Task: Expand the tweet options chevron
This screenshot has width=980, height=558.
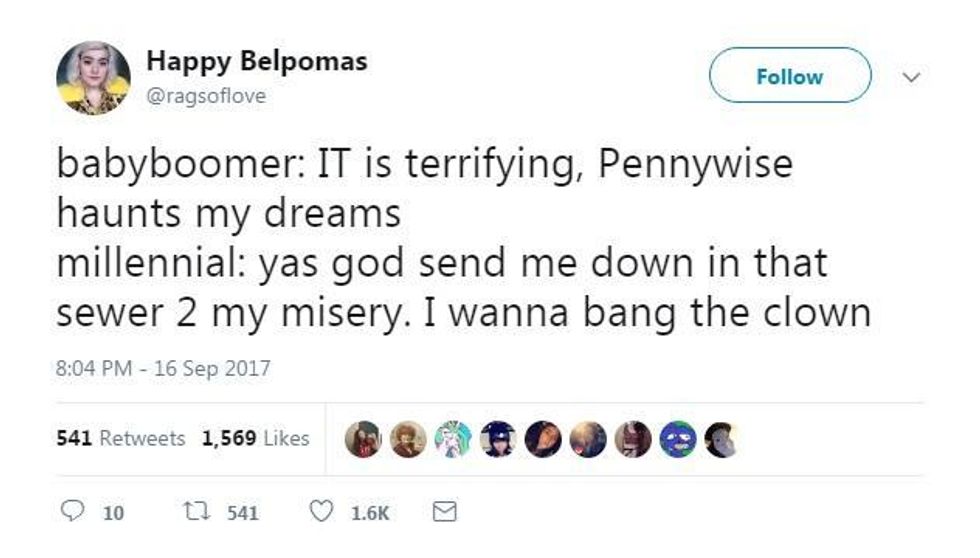Action: (x=908, y=75)
